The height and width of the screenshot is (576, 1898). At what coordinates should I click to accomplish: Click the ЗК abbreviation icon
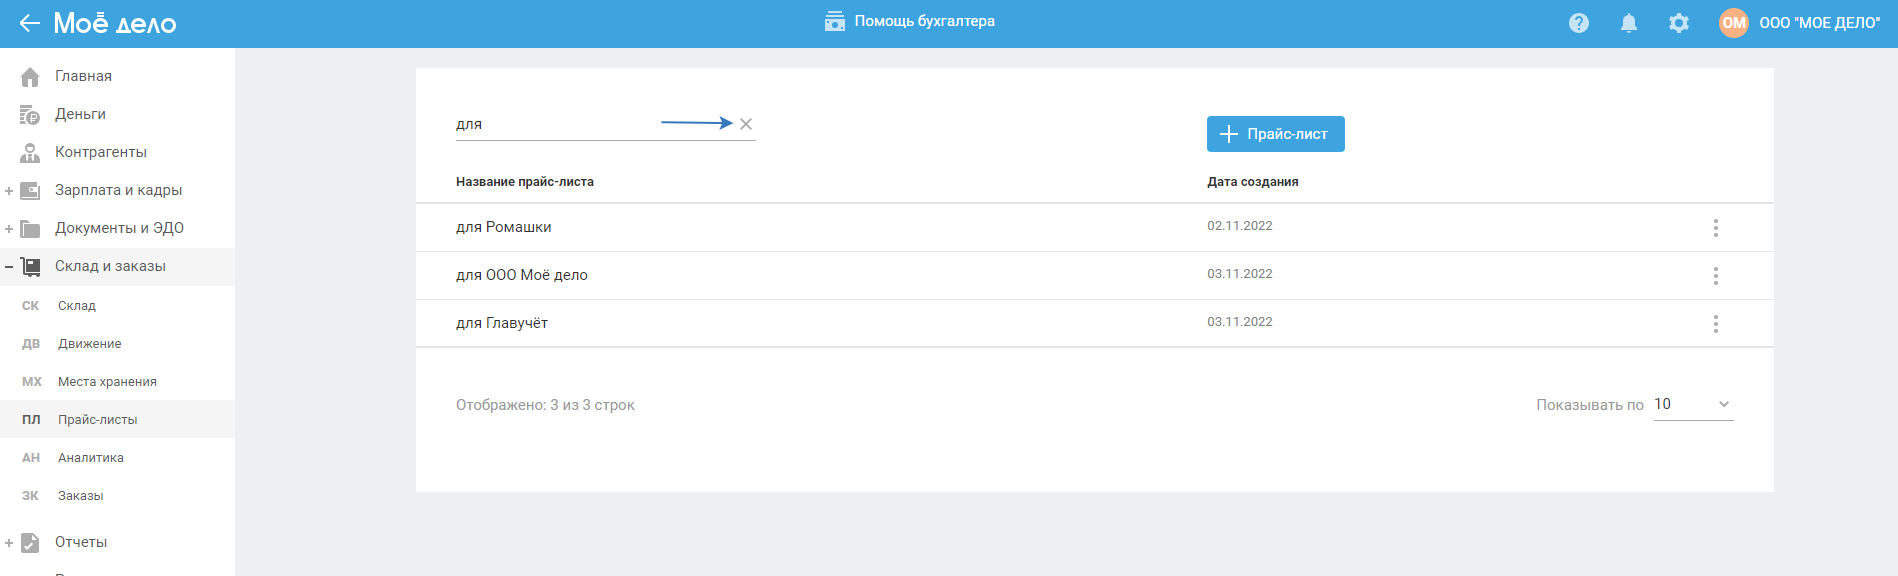(x=31, y=496)
